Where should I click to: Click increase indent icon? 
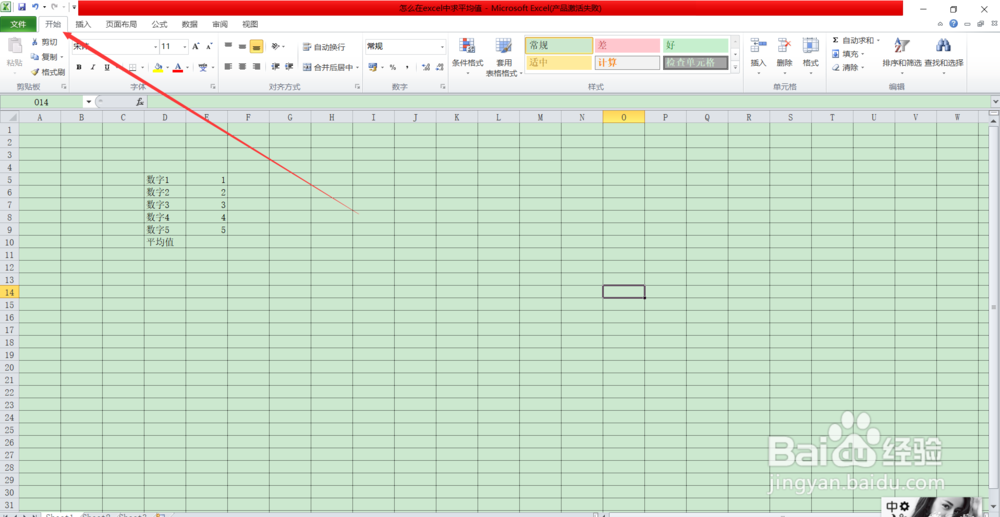point(289,67)
